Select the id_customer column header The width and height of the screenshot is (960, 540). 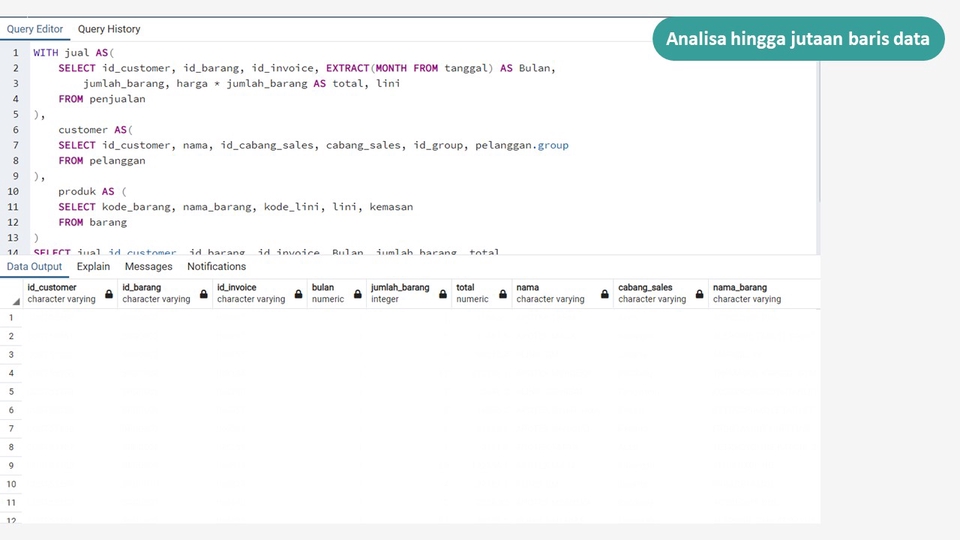(70, 293)
